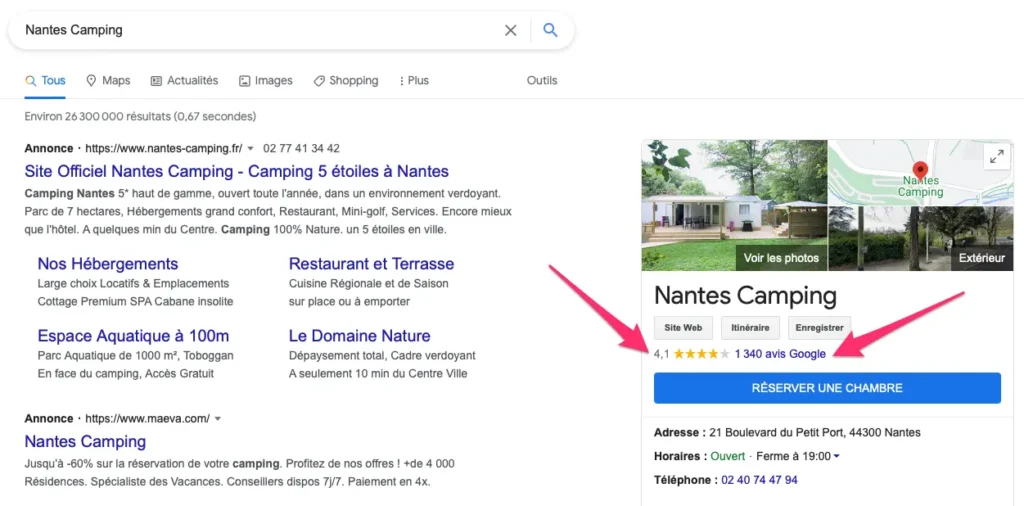This screenshot has height=506, width=1024.
Task: Click phone number 02 40 74 47 94
Action: tap(760, 480)
